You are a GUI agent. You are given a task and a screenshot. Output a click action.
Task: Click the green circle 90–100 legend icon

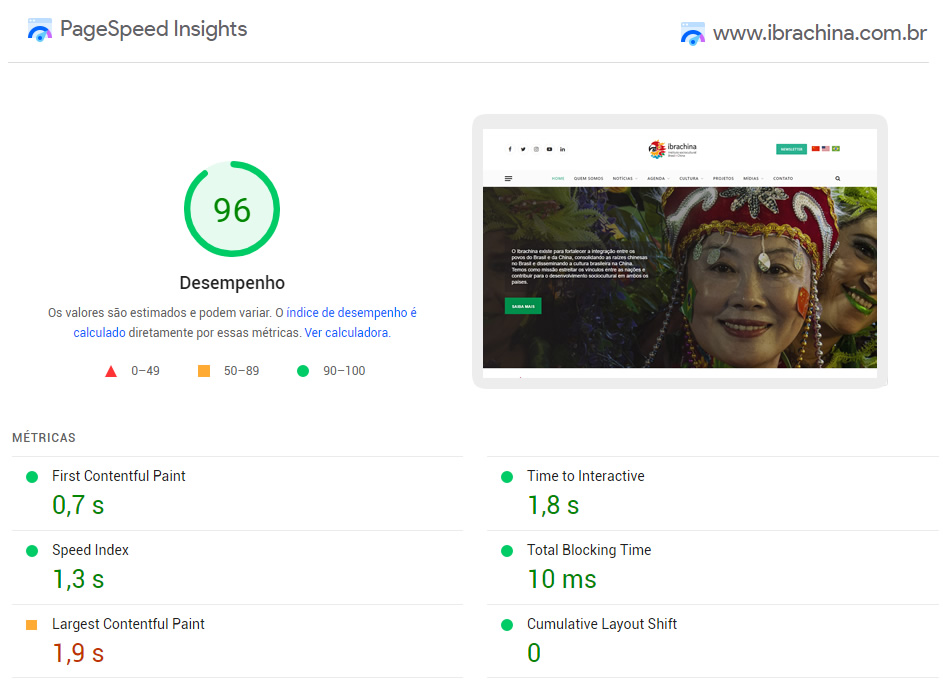tap(303, 372)
